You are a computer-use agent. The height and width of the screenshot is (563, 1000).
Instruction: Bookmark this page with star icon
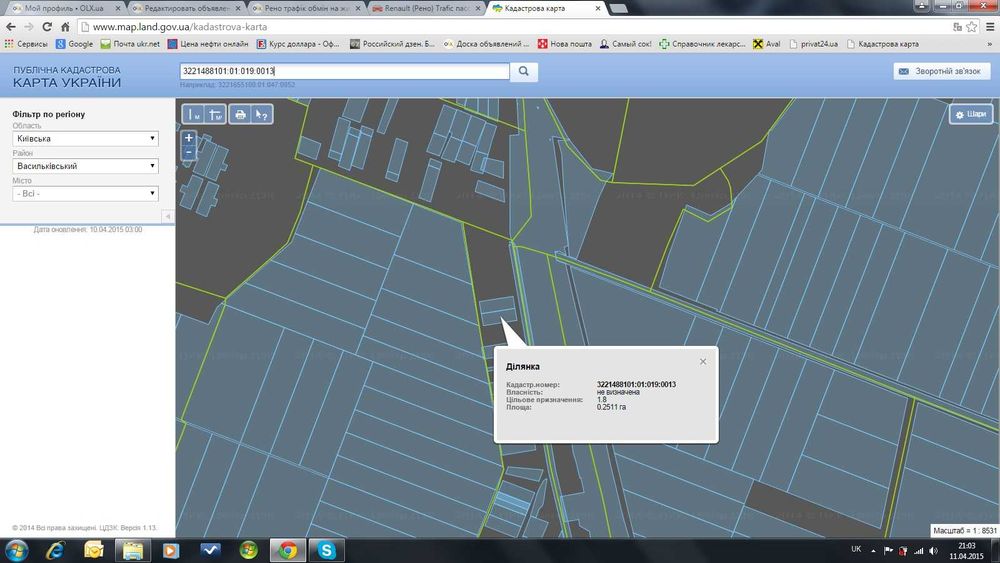(x=971, y=27)
